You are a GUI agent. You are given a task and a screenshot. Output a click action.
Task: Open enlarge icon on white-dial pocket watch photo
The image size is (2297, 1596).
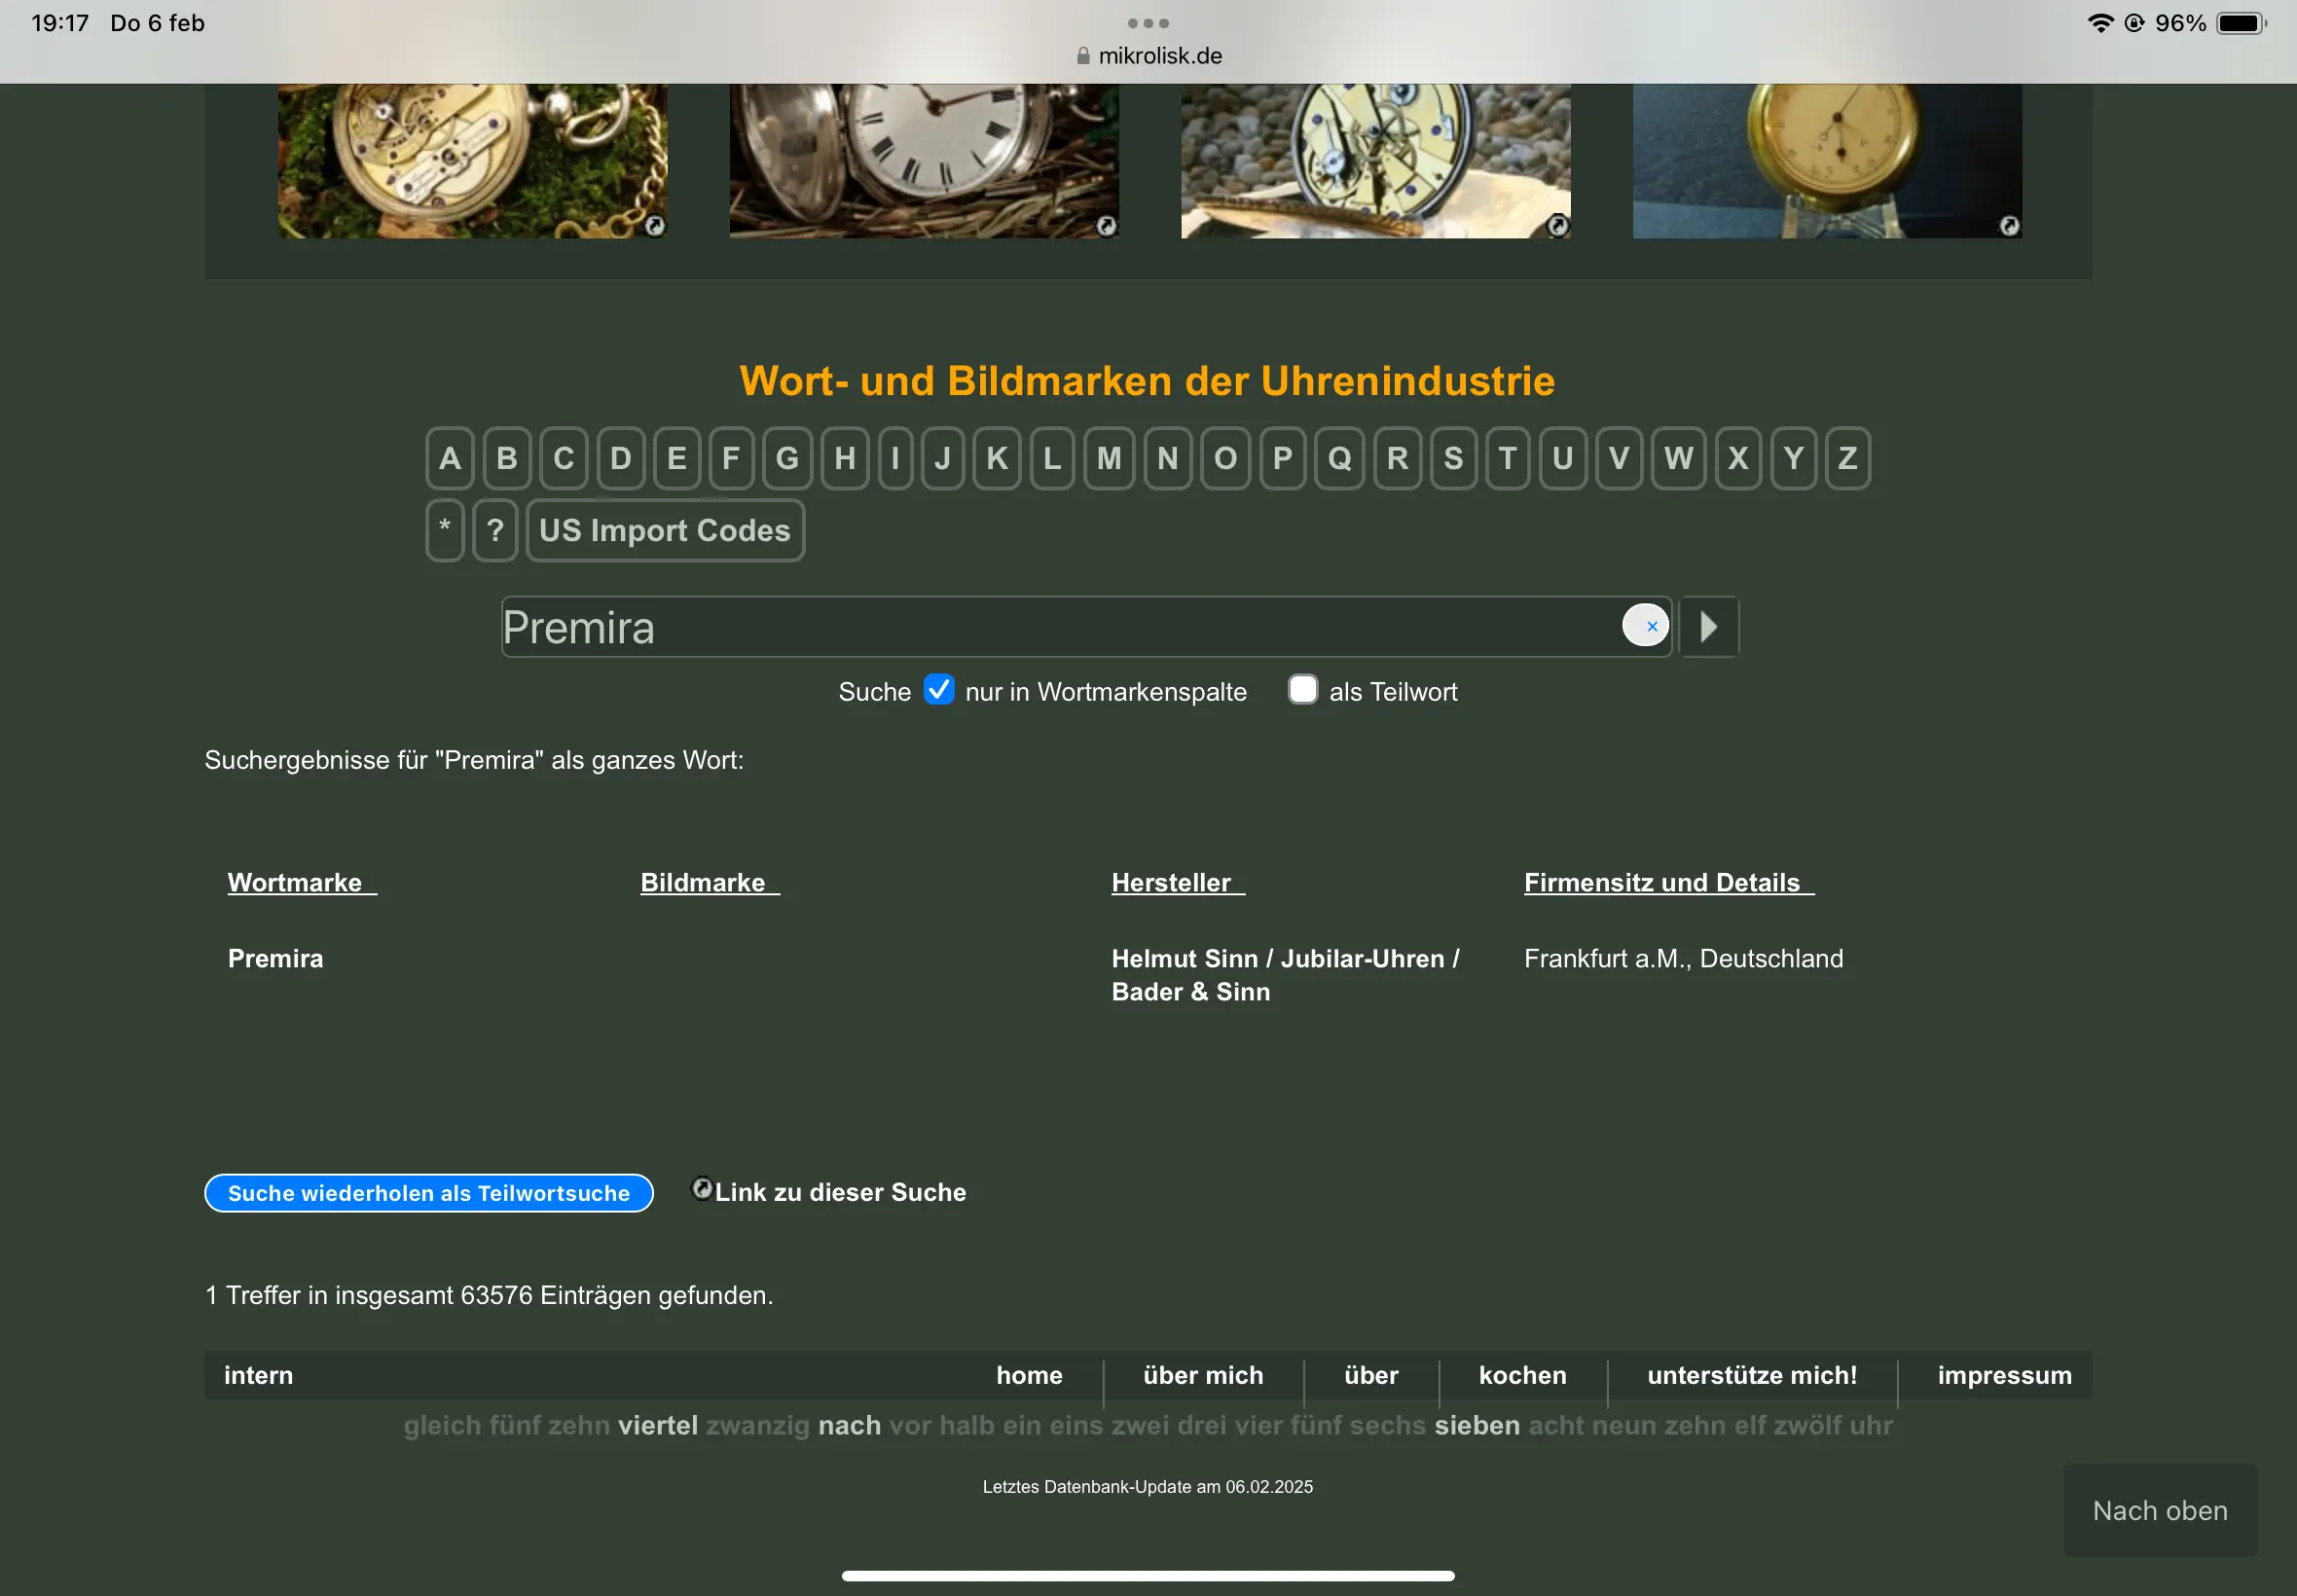(x=1106, y=226)
